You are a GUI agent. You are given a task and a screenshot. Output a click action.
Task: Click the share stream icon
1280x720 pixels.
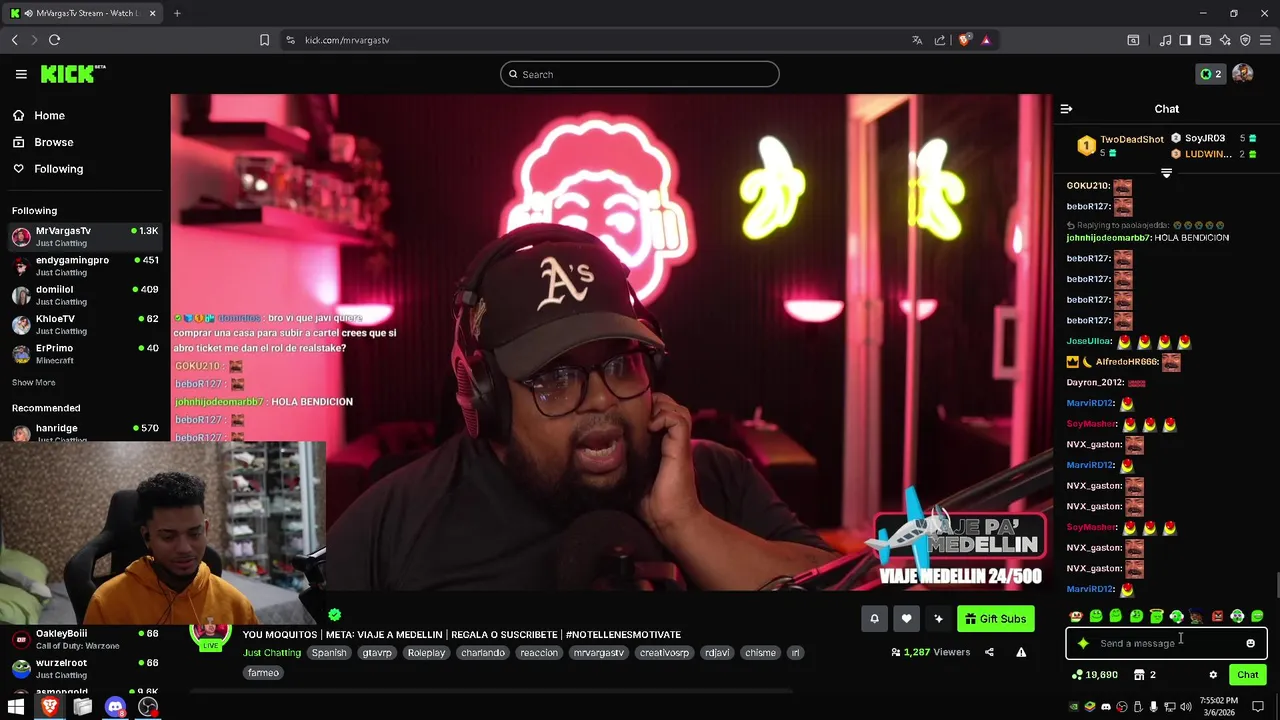pos(989,652)
